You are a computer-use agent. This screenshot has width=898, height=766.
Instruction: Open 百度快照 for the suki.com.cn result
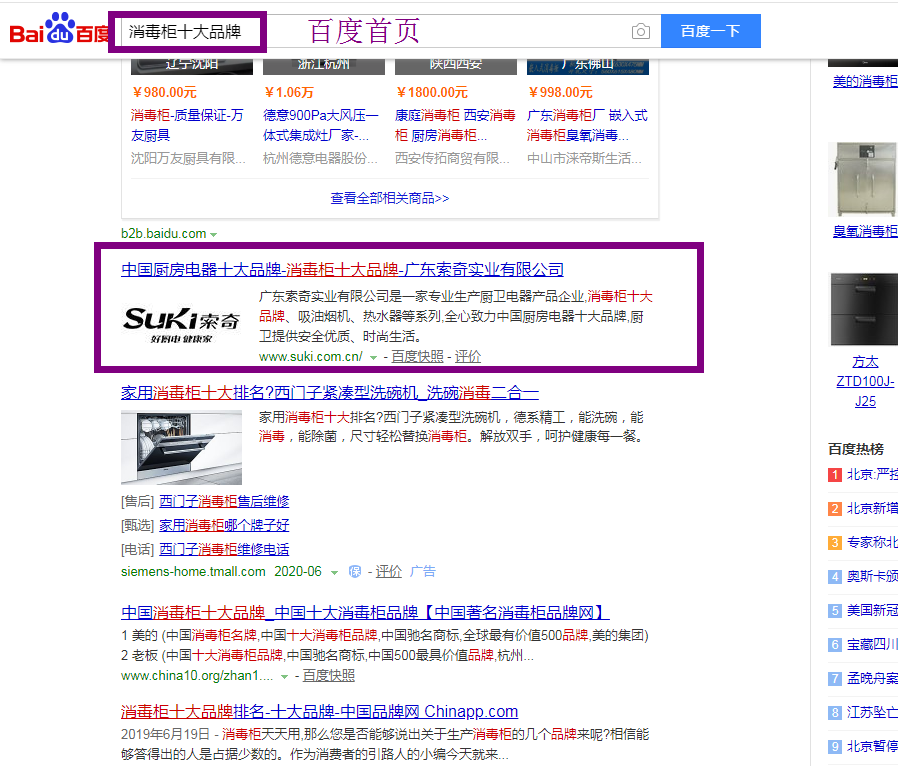pyautogui.click(x=417, y=356)
